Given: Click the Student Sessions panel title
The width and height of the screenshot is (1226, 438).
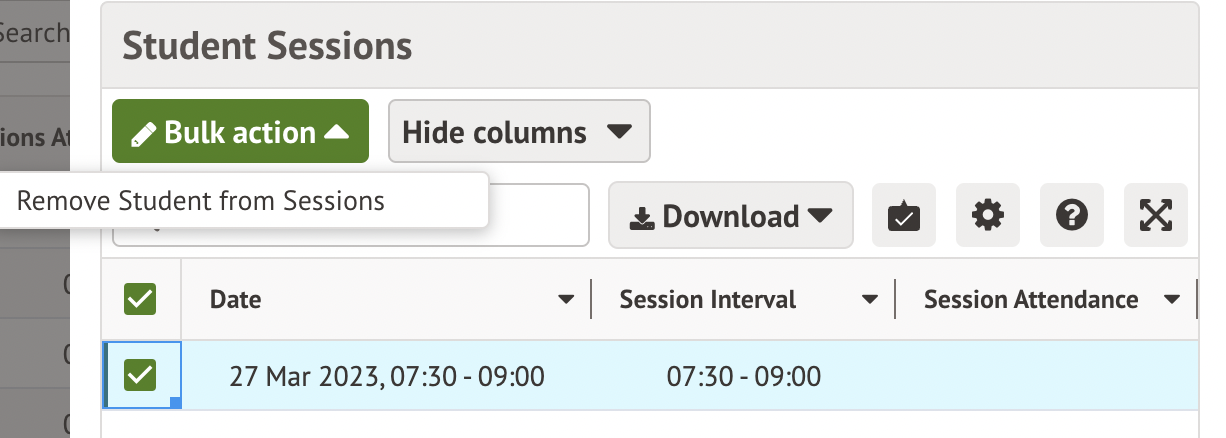Looking at the screenshot, I should click(267, 46).
